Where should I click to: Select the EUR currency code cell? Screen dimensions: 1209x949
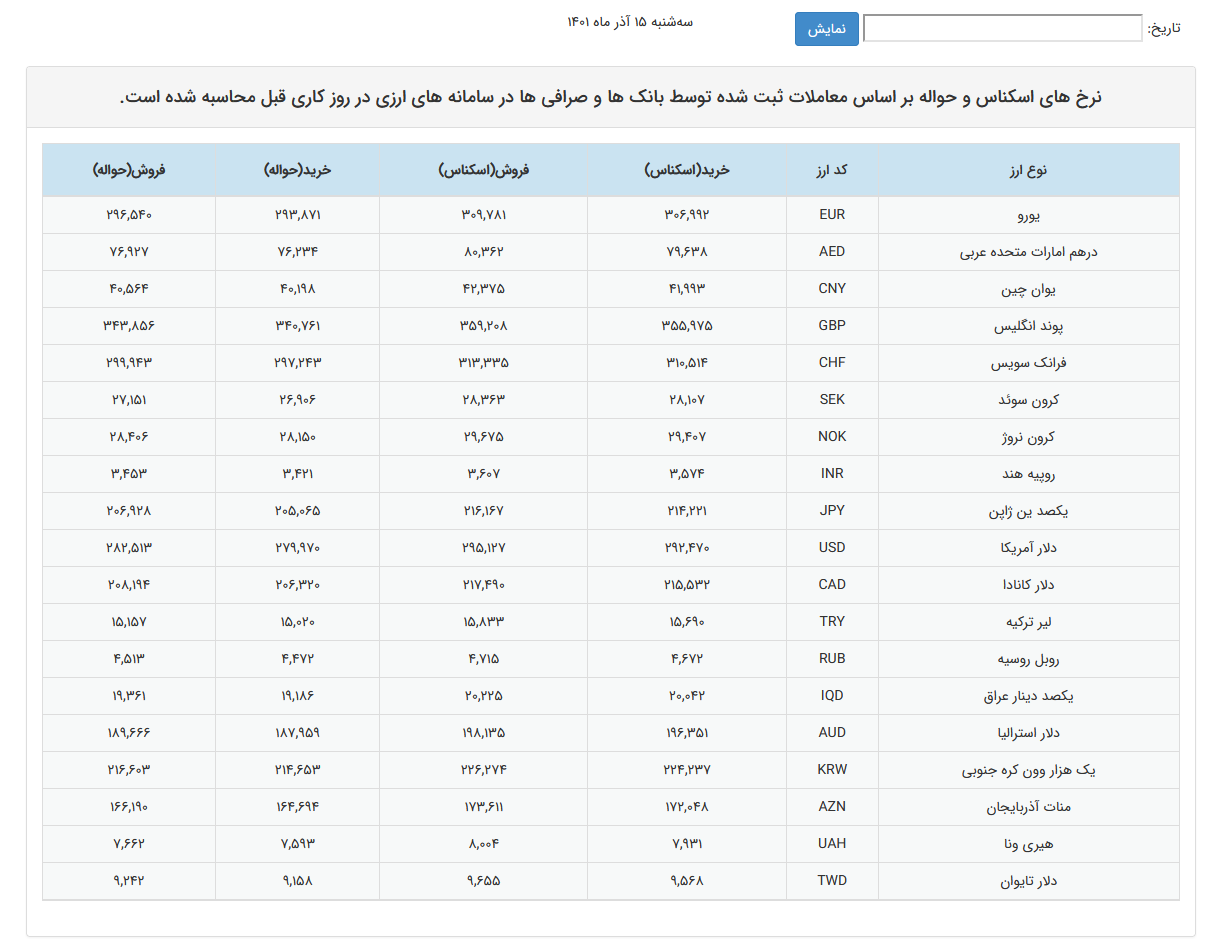pos(832,215)
